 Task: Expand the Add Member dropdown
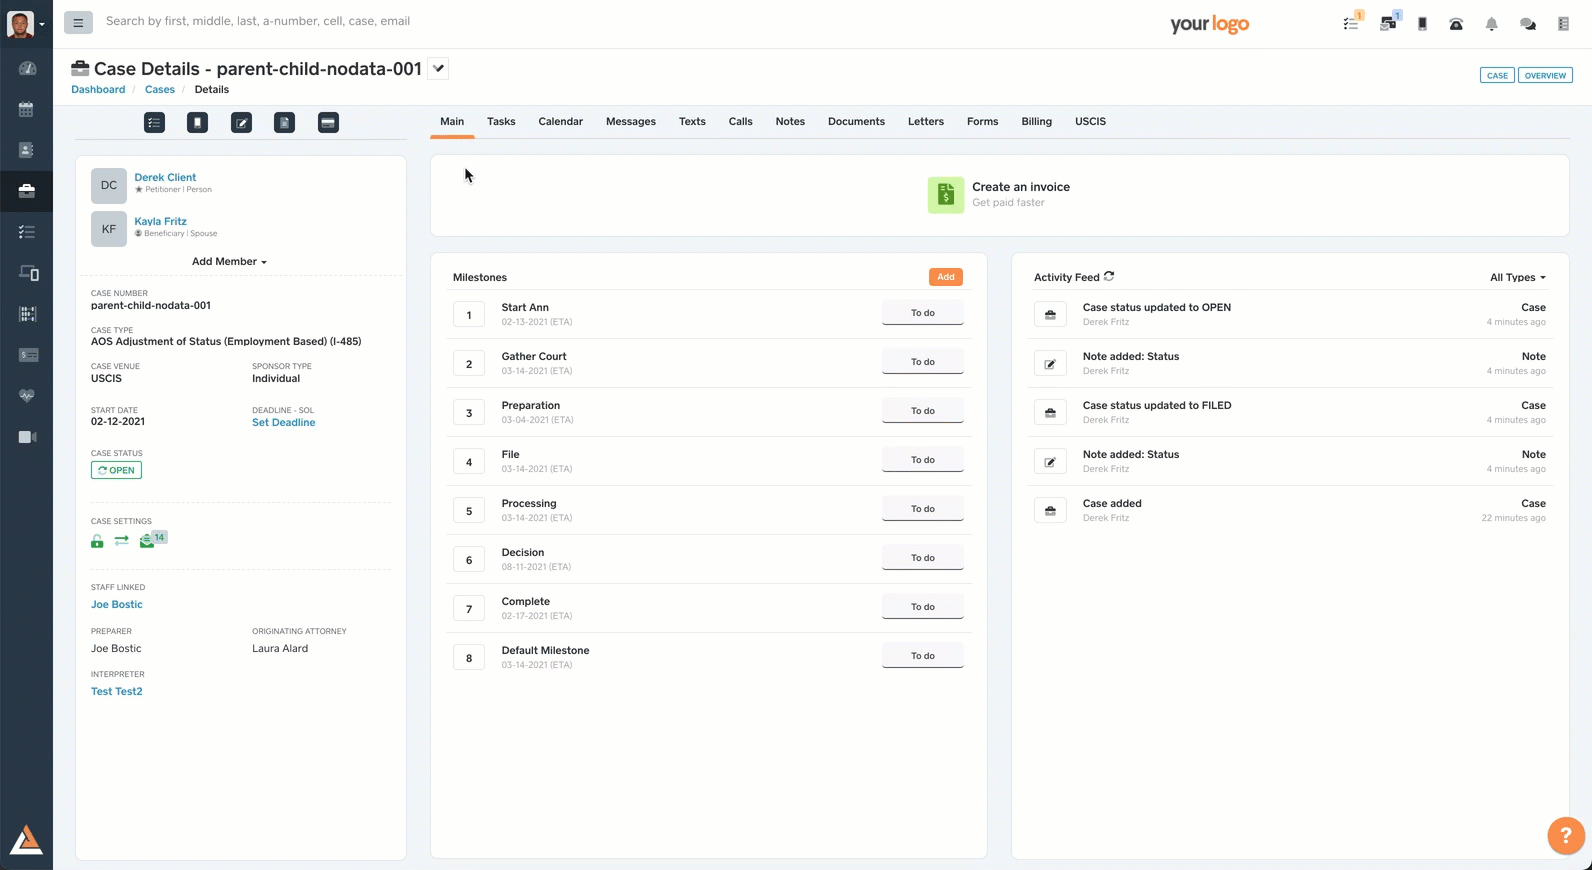(x=229, y=262)
